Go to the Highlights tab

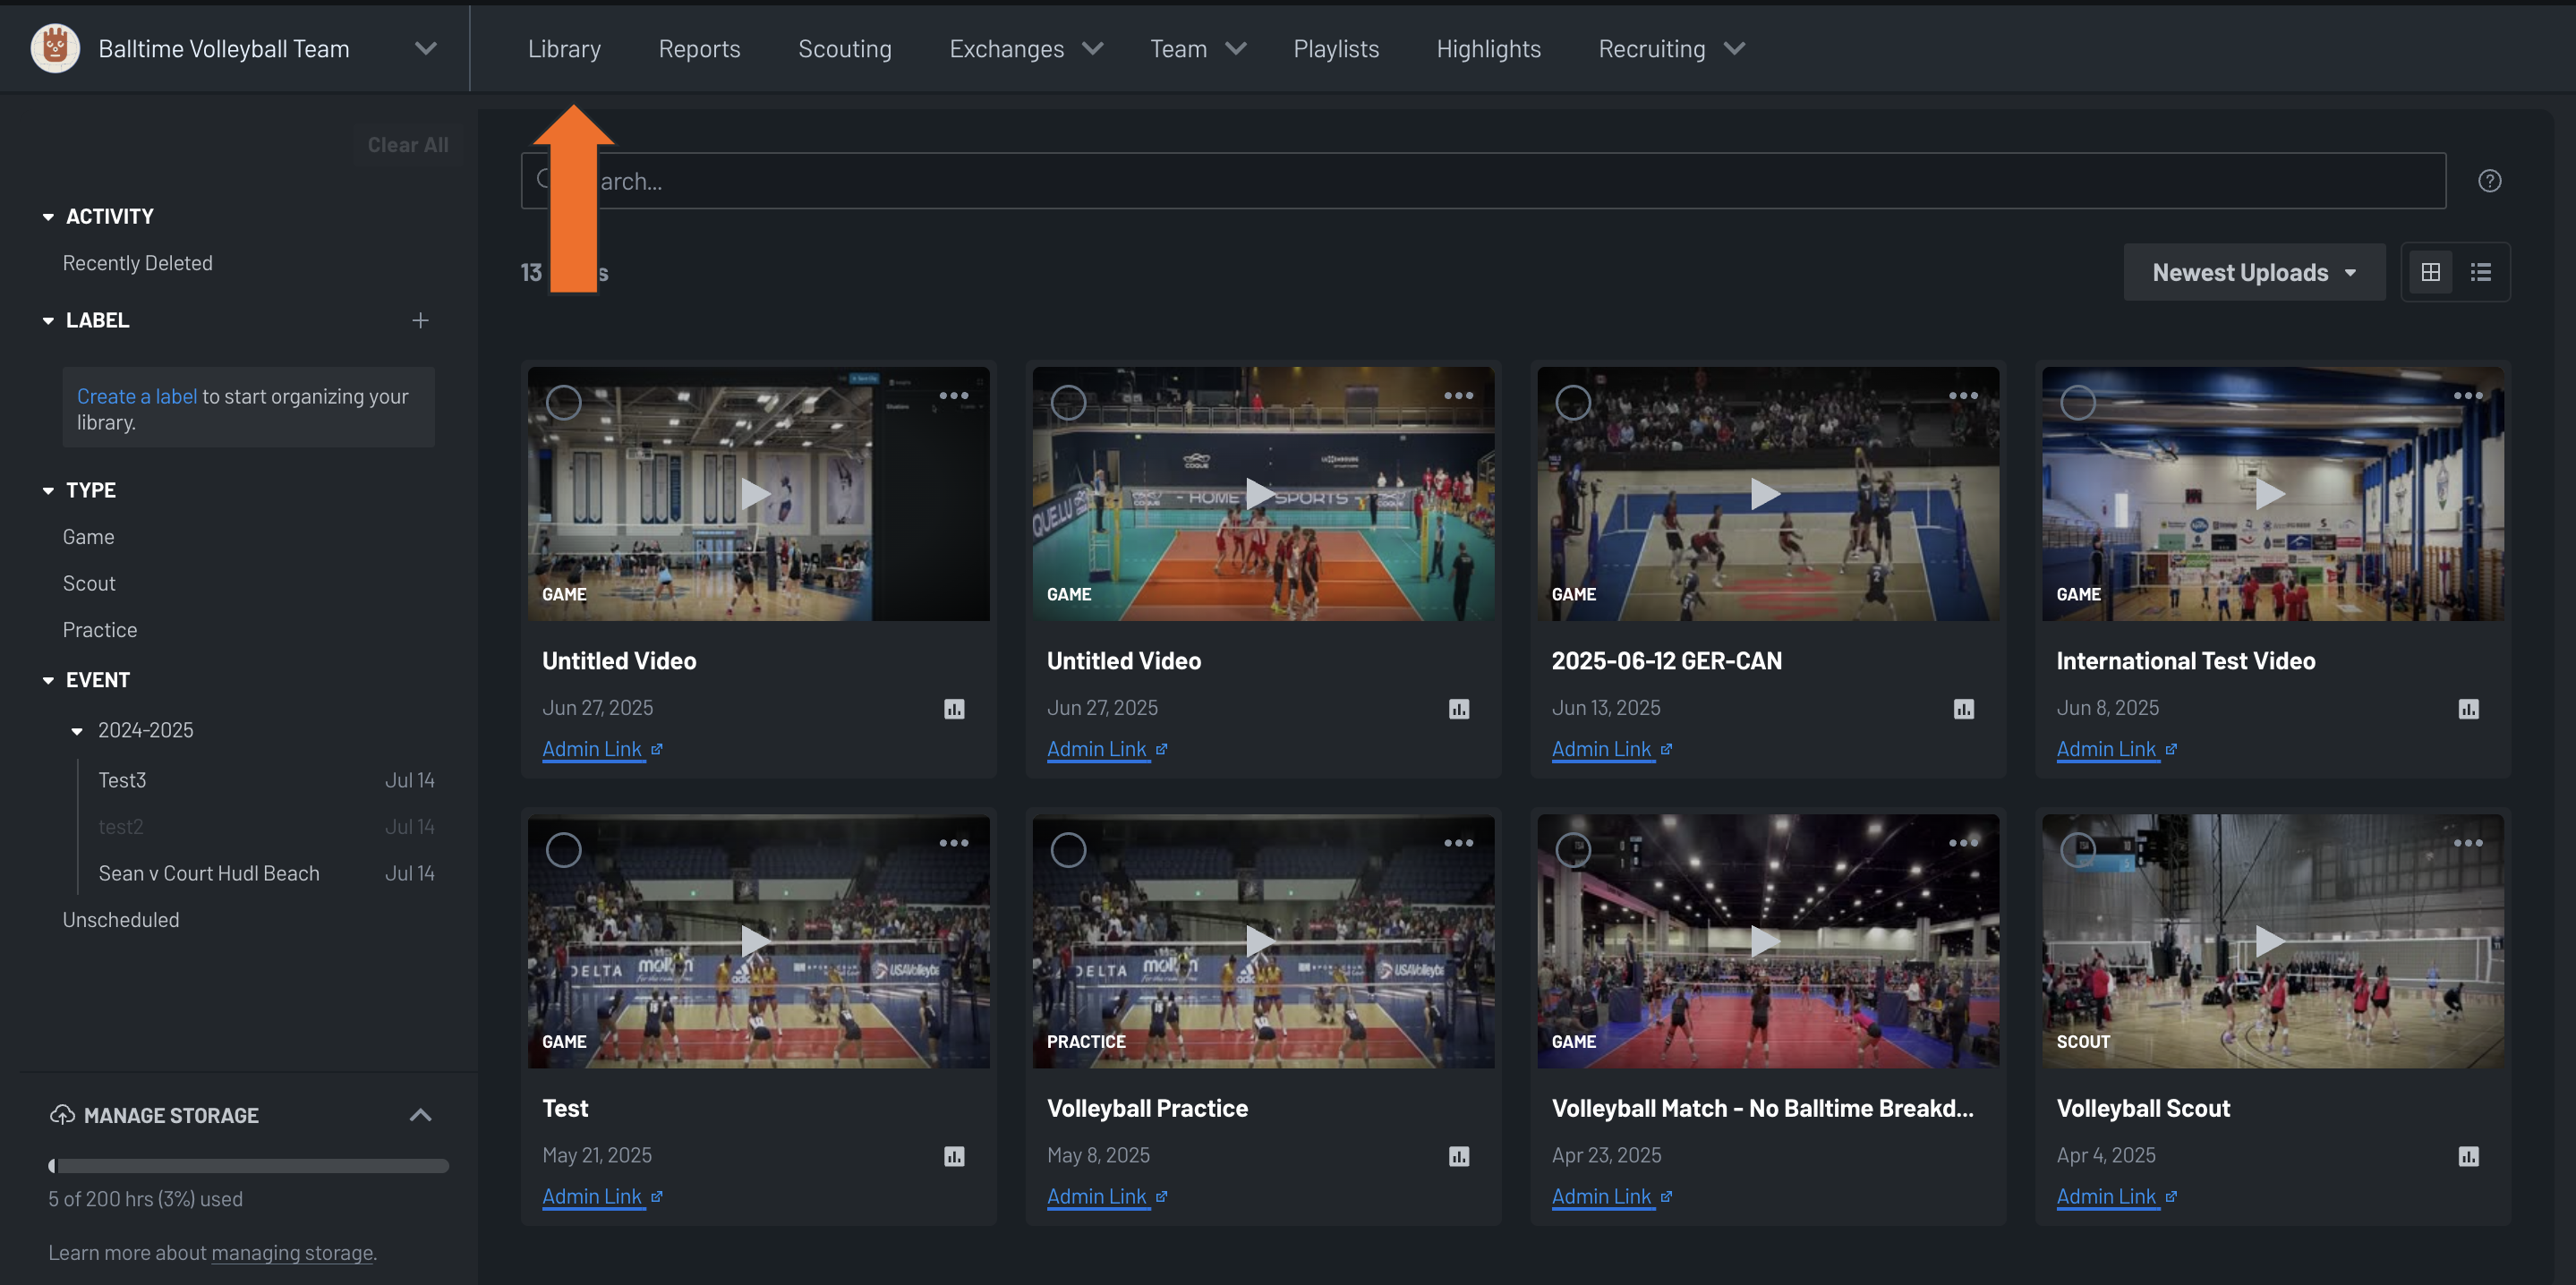1488,49
